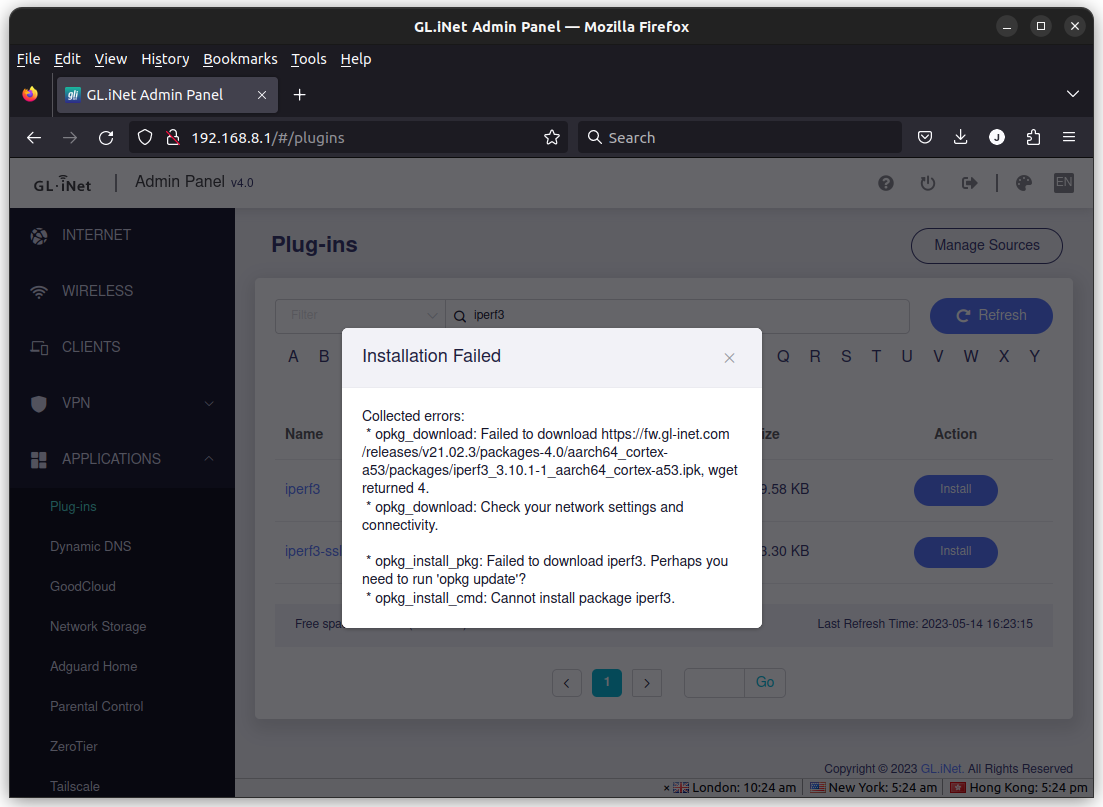Open Network Storage in the sidebar
The width and height of the screenshot is (1103, 807).
[x=98, y=627]
